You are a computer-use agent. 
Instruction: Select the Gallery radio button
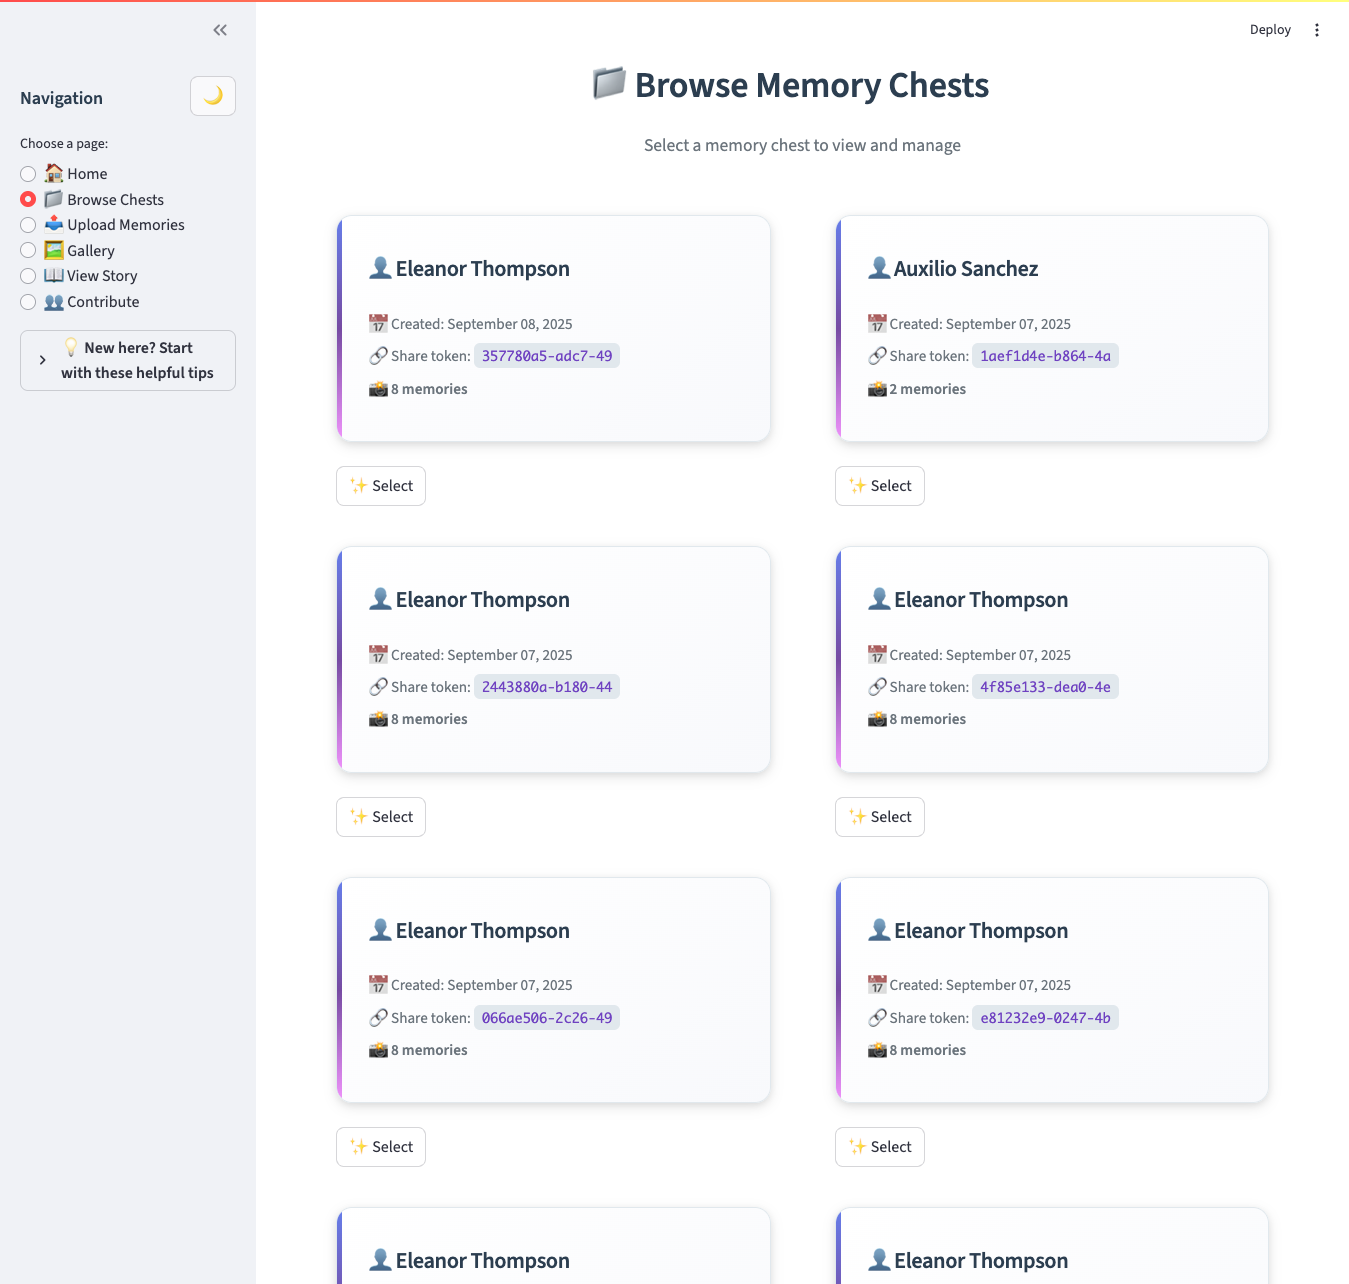[x=28, y=250]
